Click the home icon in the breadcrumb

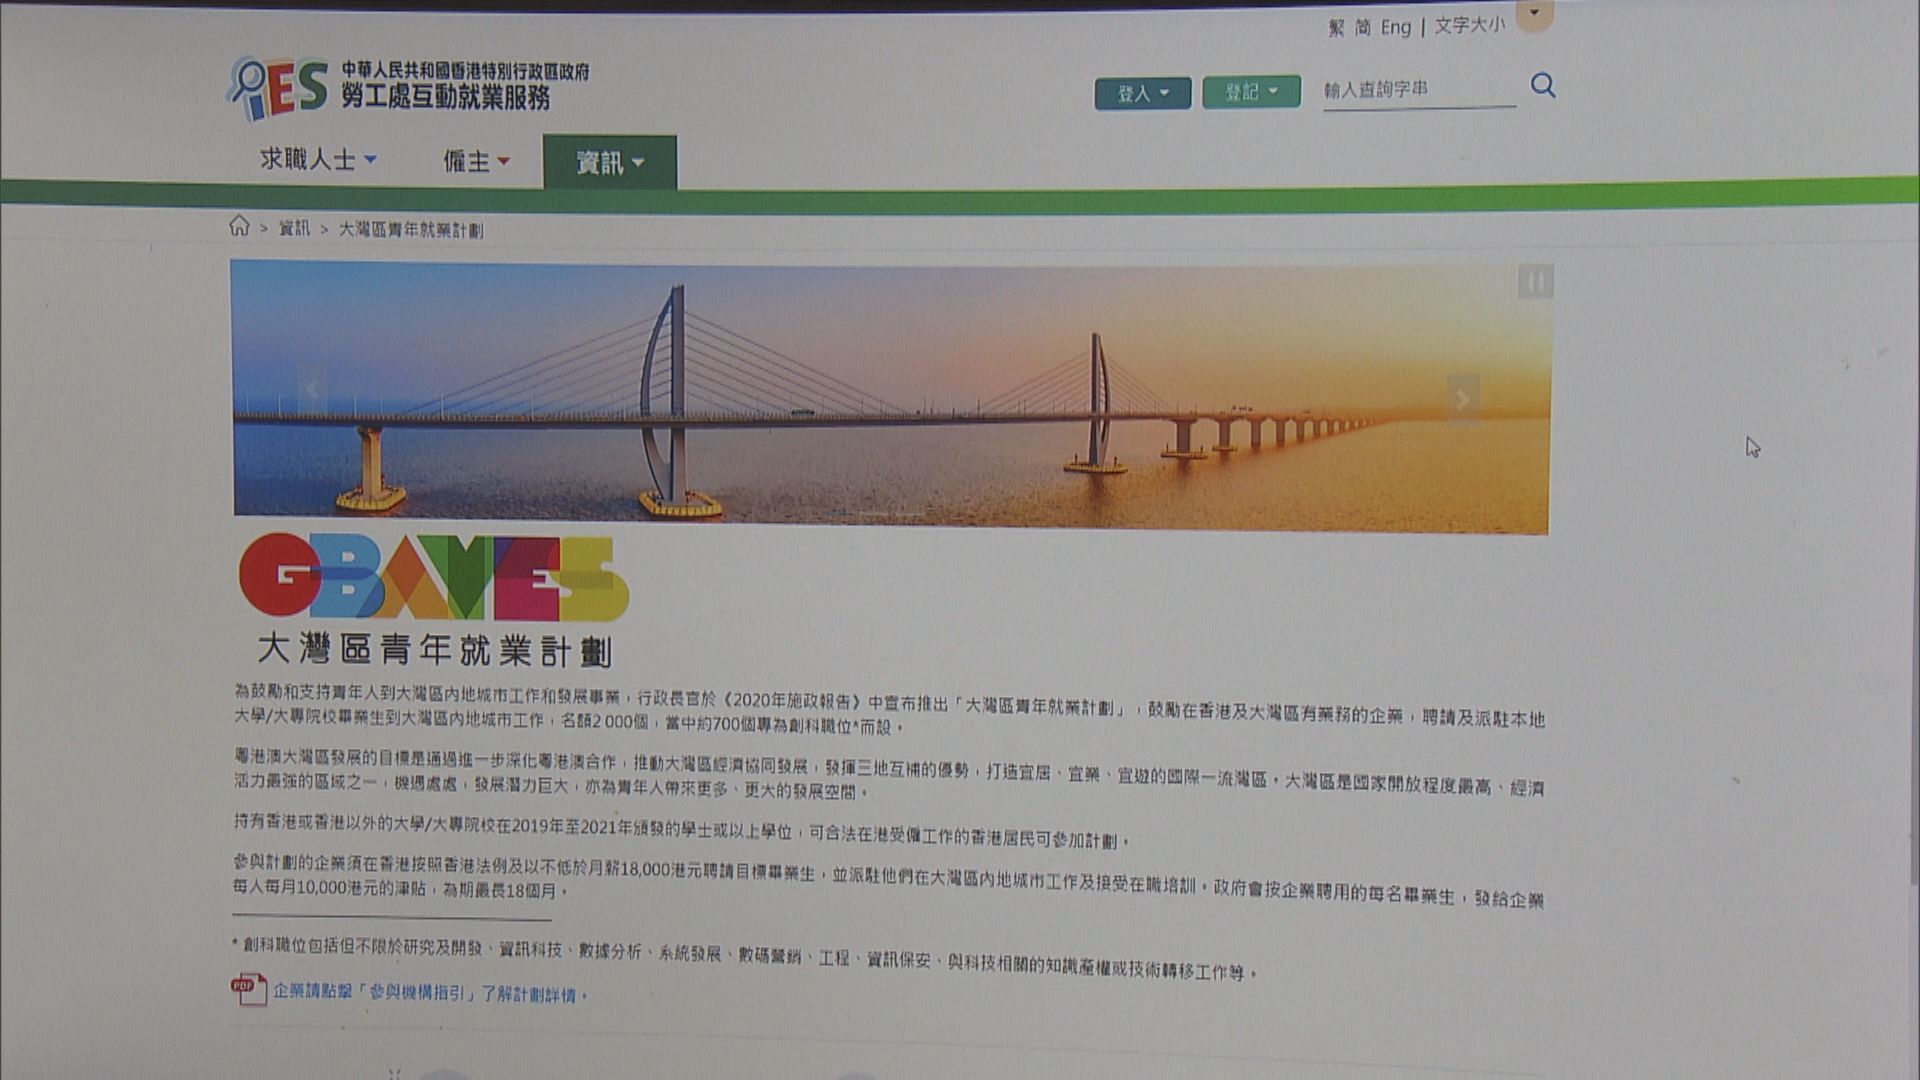click(x=240, y=228)
